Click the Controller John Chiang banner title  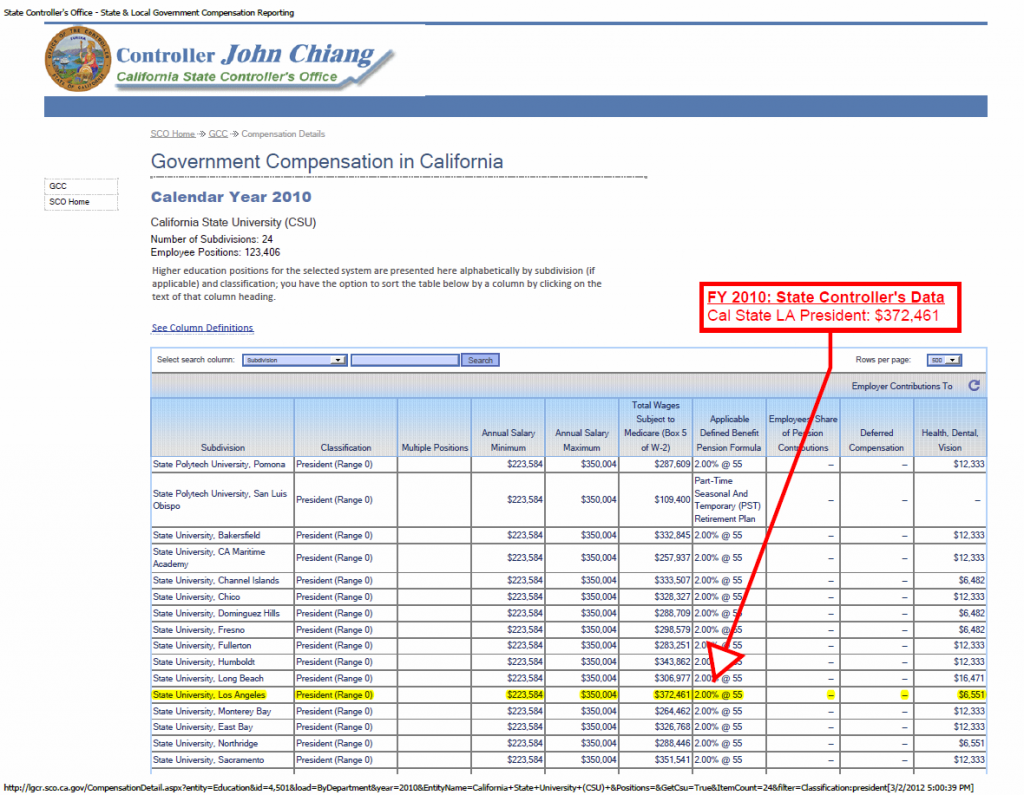[245, 55]
